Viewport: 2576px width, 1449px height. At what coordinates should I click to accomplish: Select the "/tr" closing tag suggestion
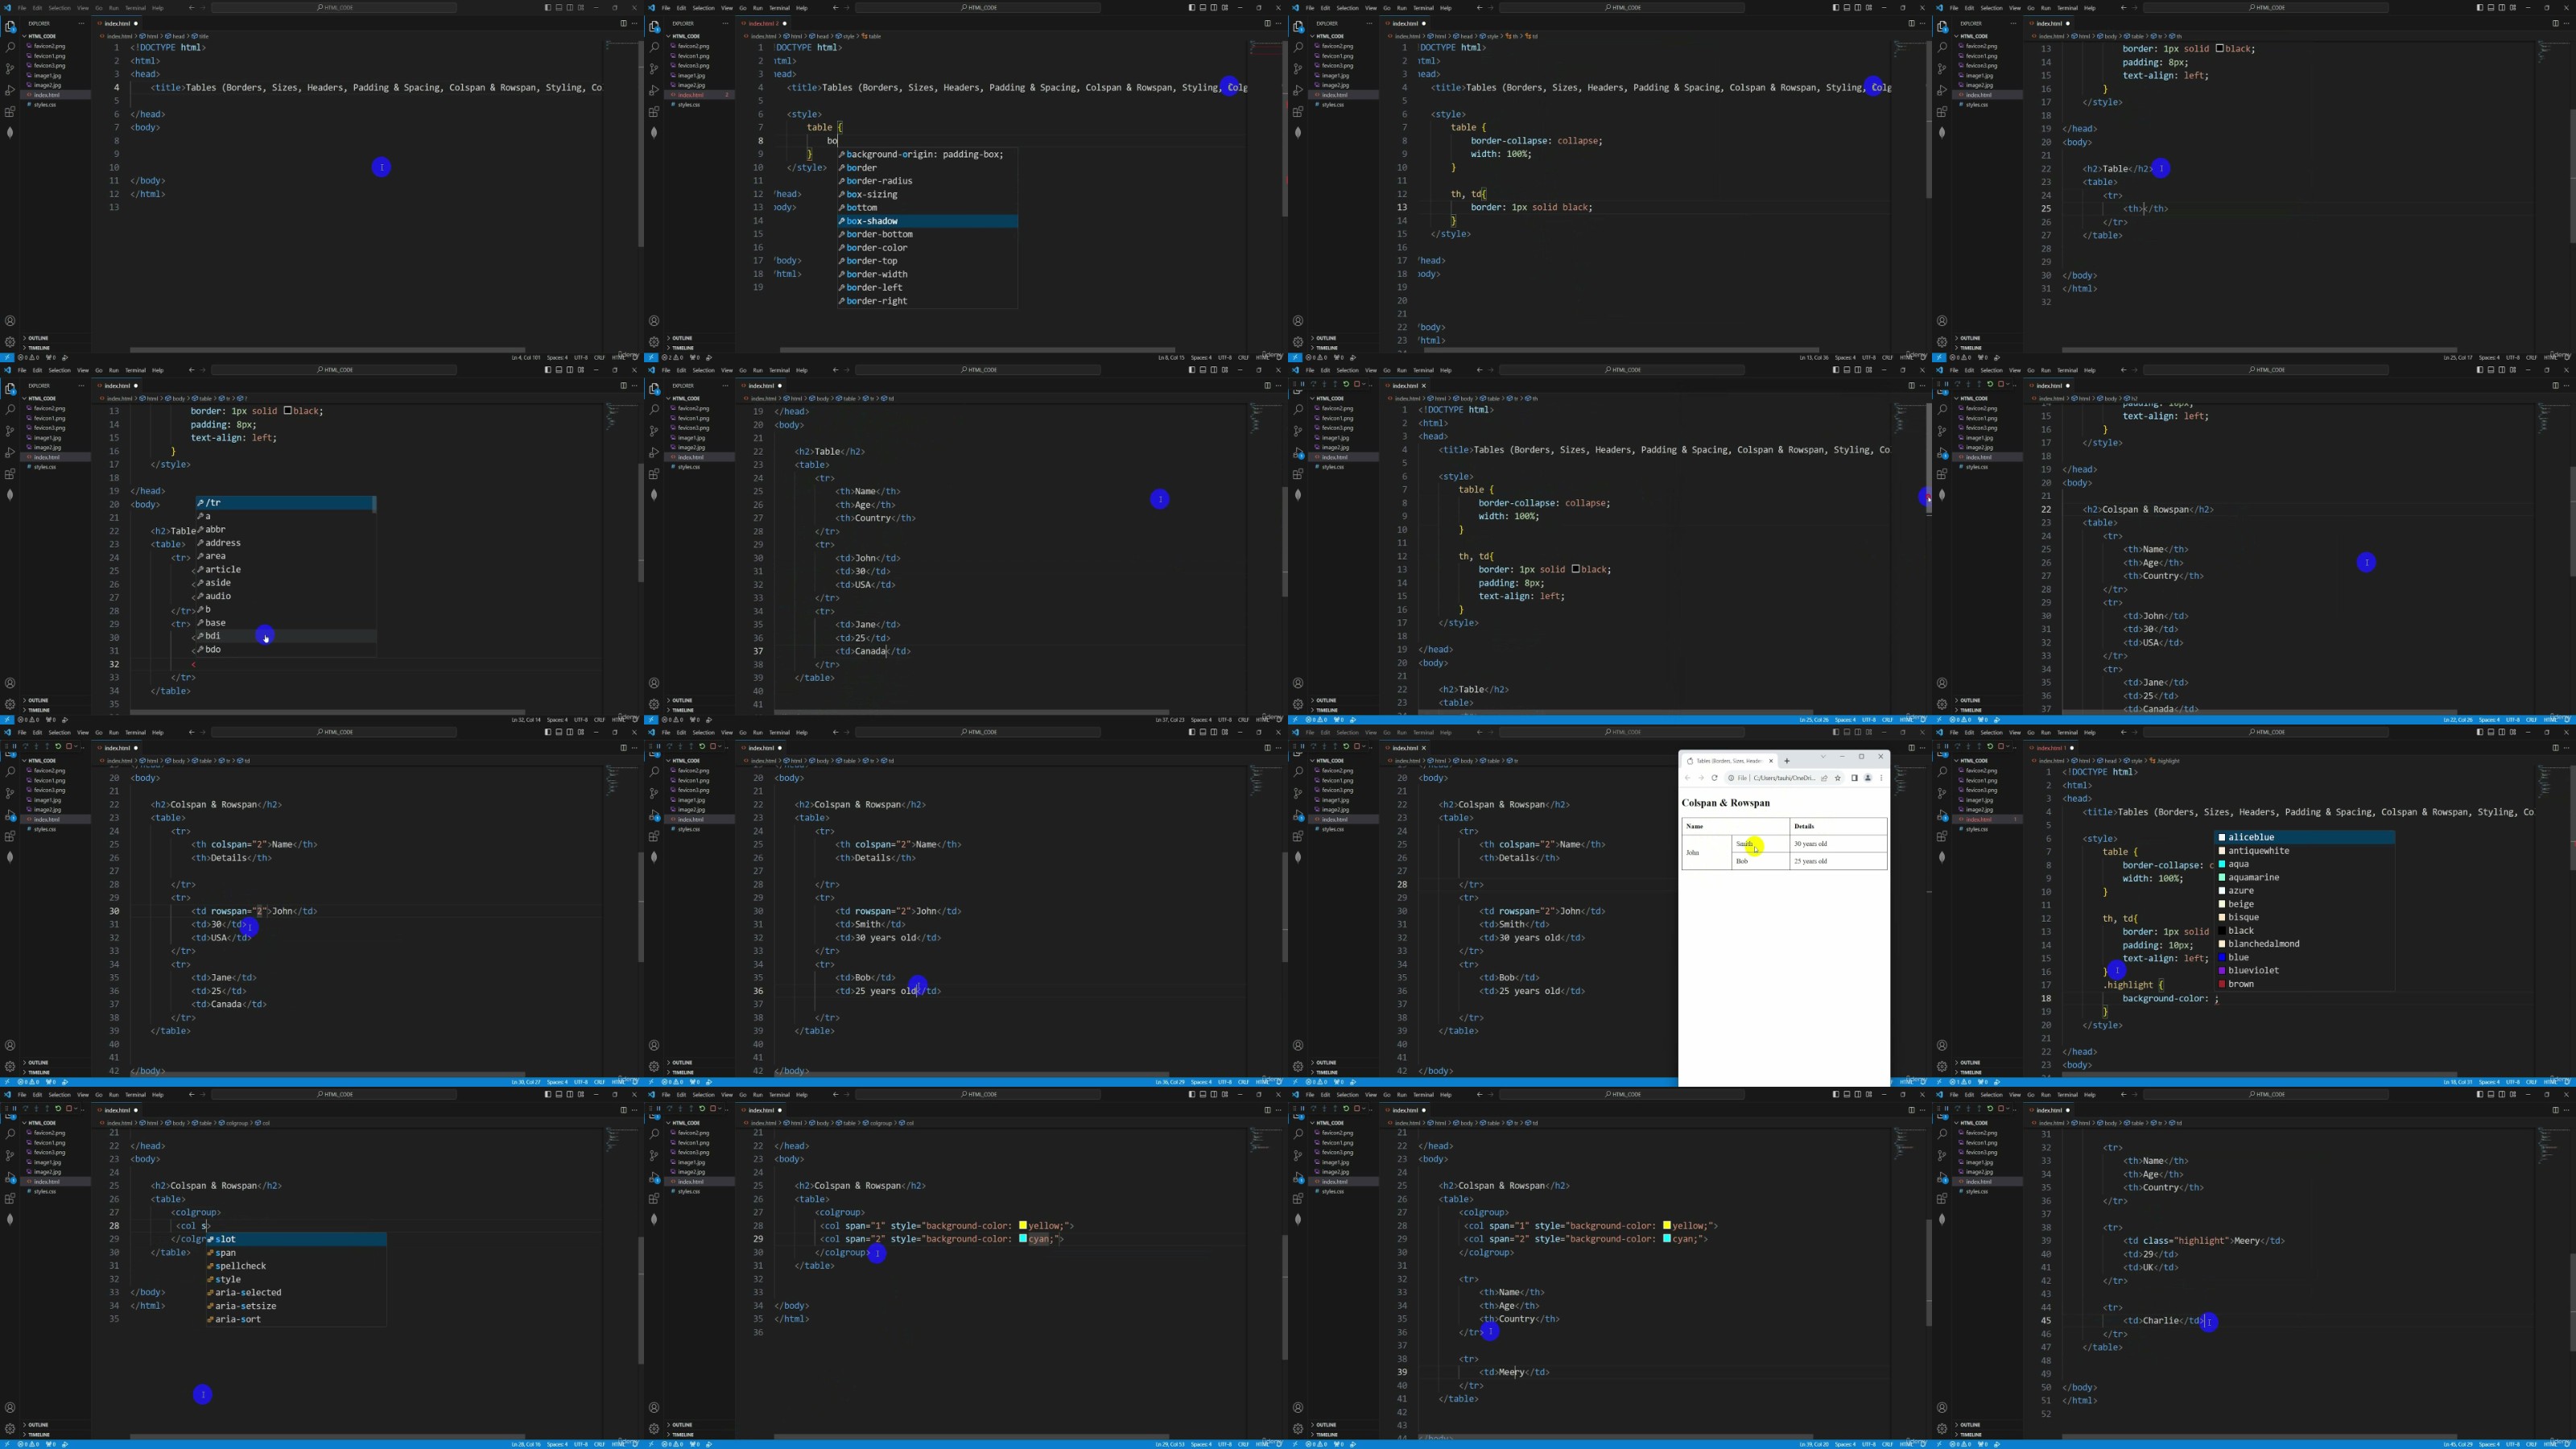[213, 503]
